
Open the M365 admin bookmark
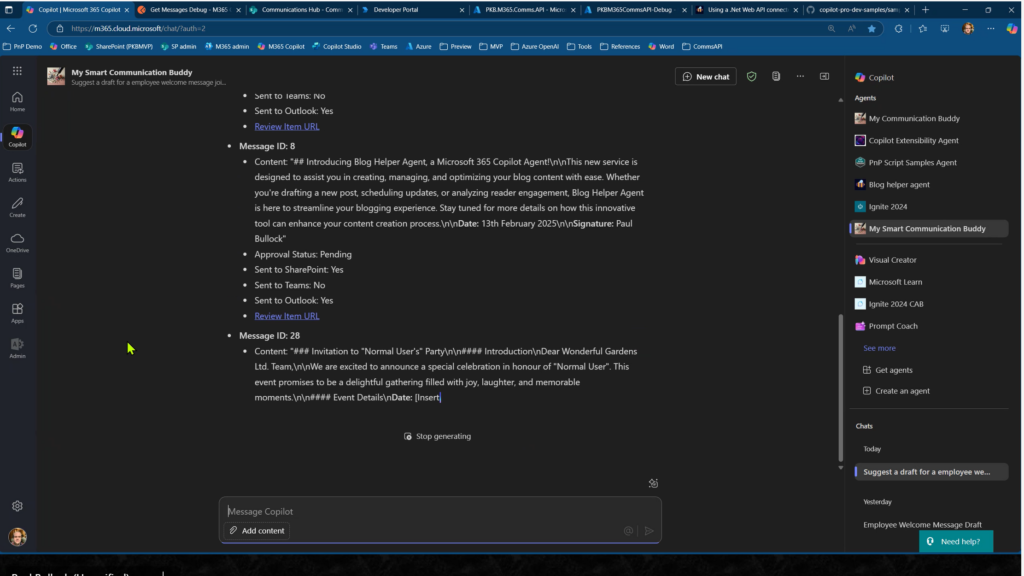(x=227, y=46)
